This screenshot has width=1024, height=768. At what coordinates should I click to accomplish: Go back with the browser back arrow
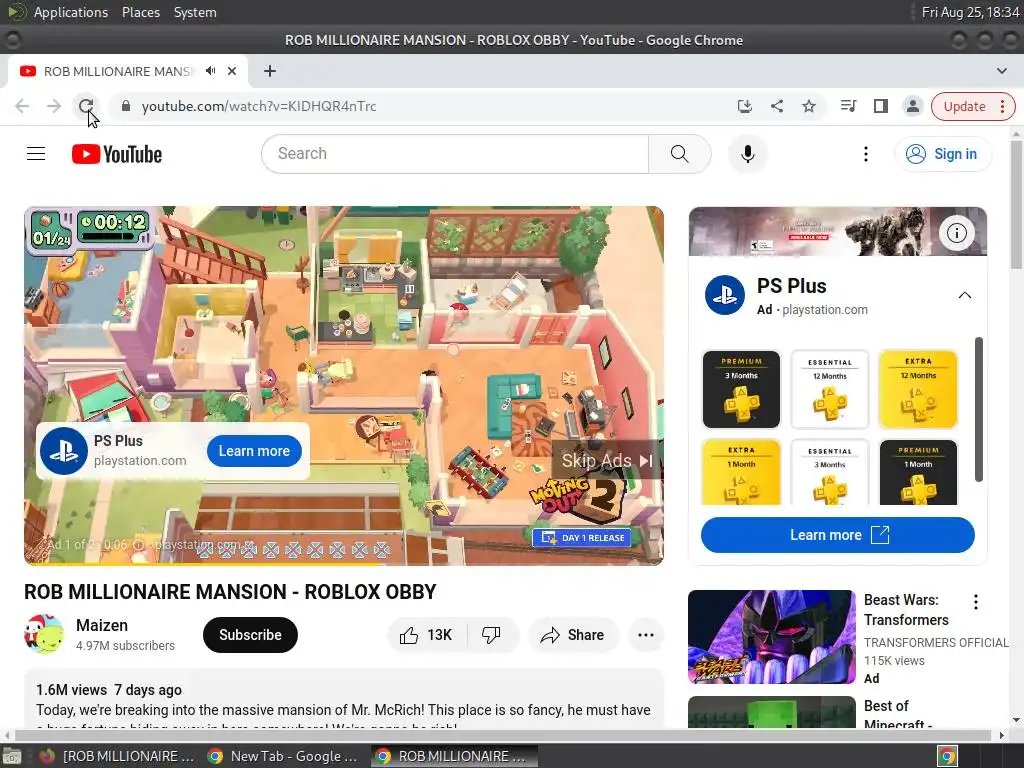tap(22, 106)
